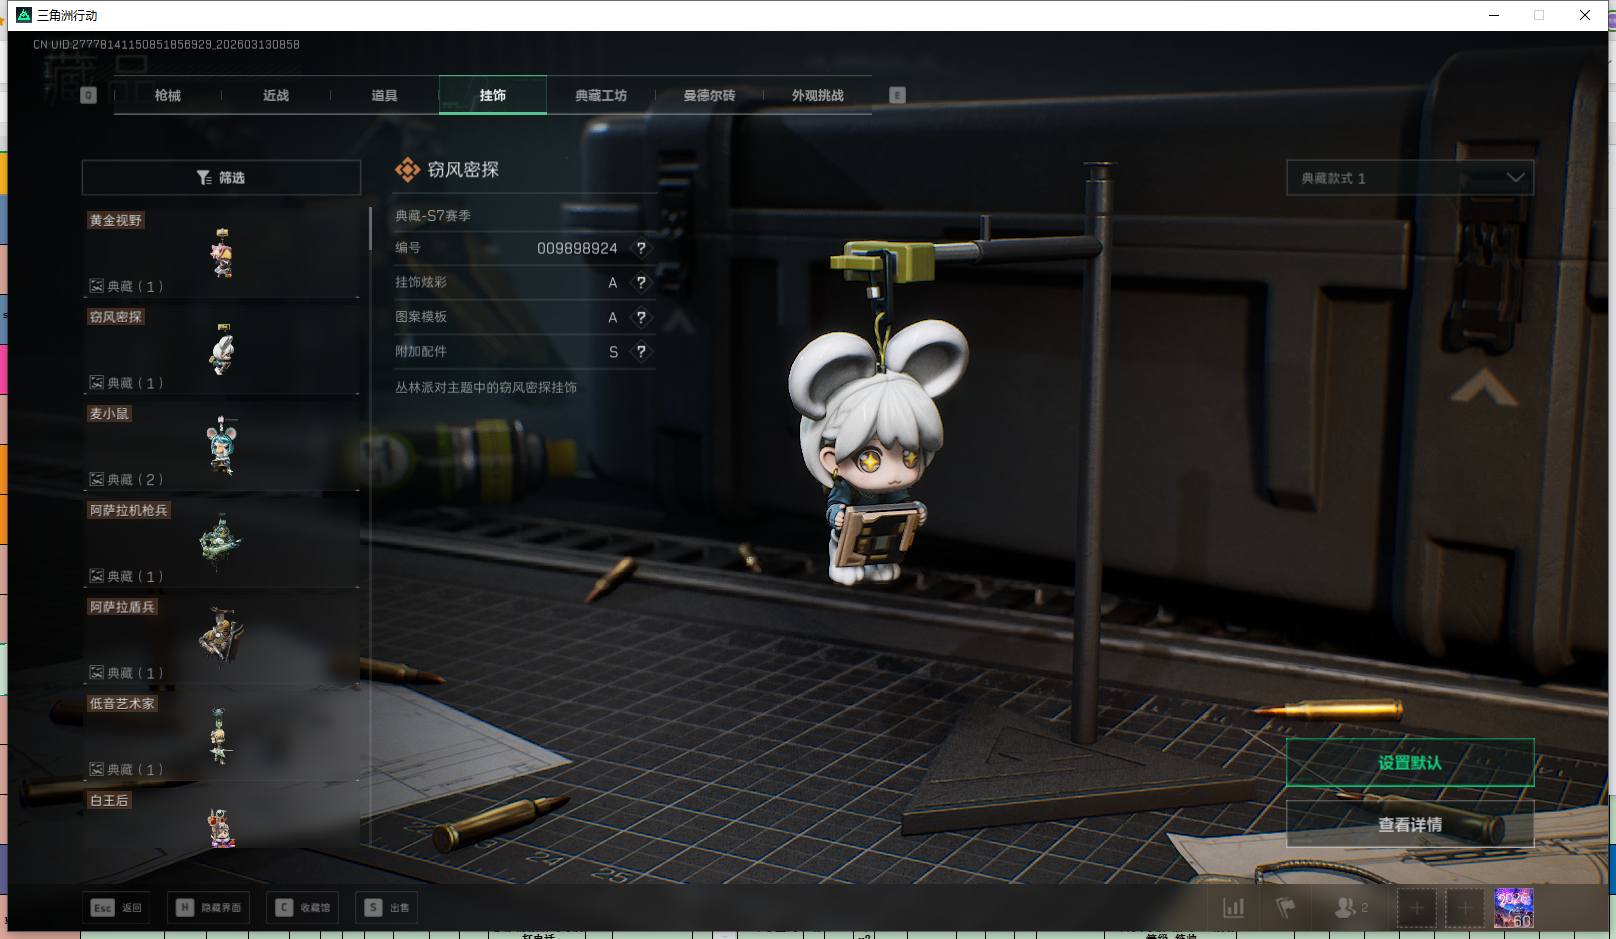Select the 麦小鼠 charm thumbnail
1616x939 pixels.
coord(221,445)
